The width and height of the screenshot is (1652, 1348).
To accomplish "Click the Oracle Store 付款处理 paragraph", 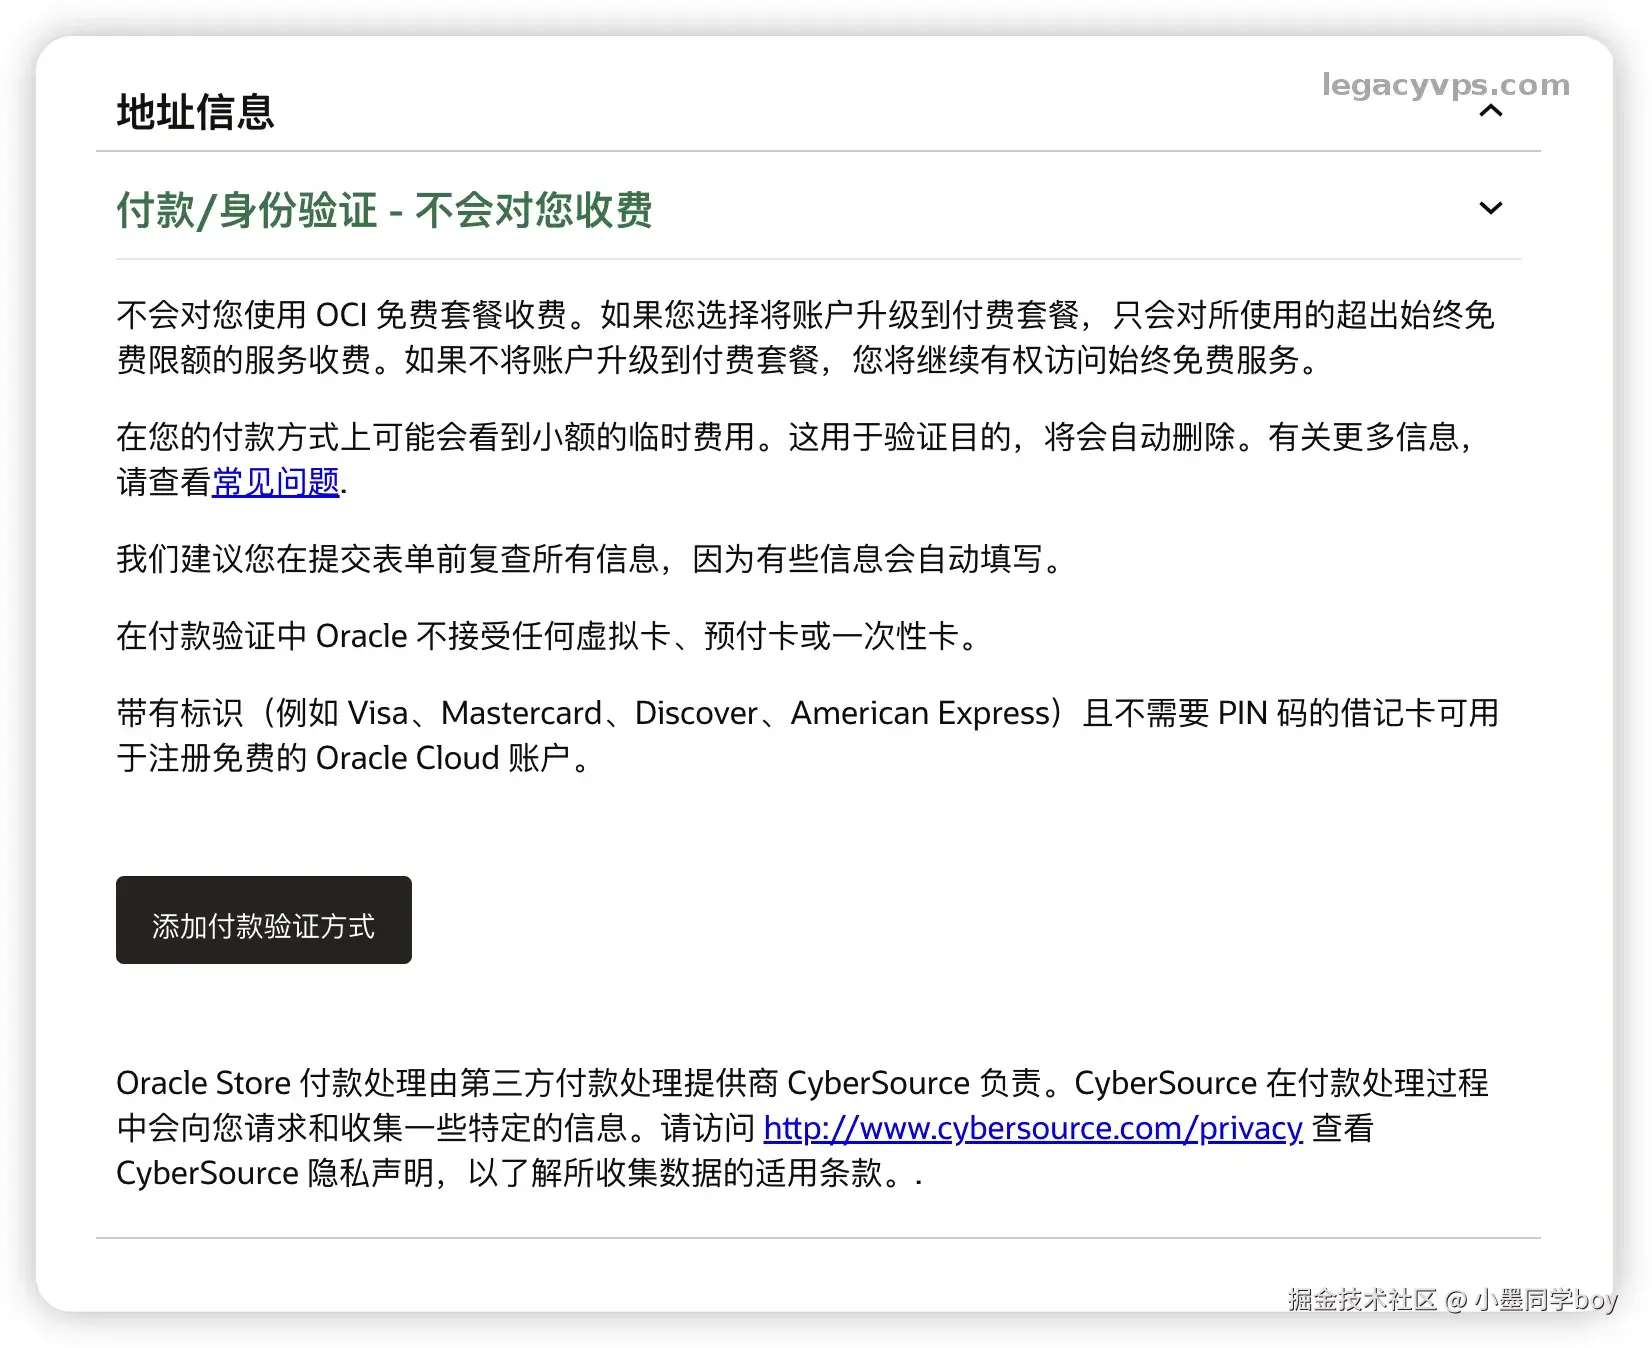I will tap(802, 1128).
